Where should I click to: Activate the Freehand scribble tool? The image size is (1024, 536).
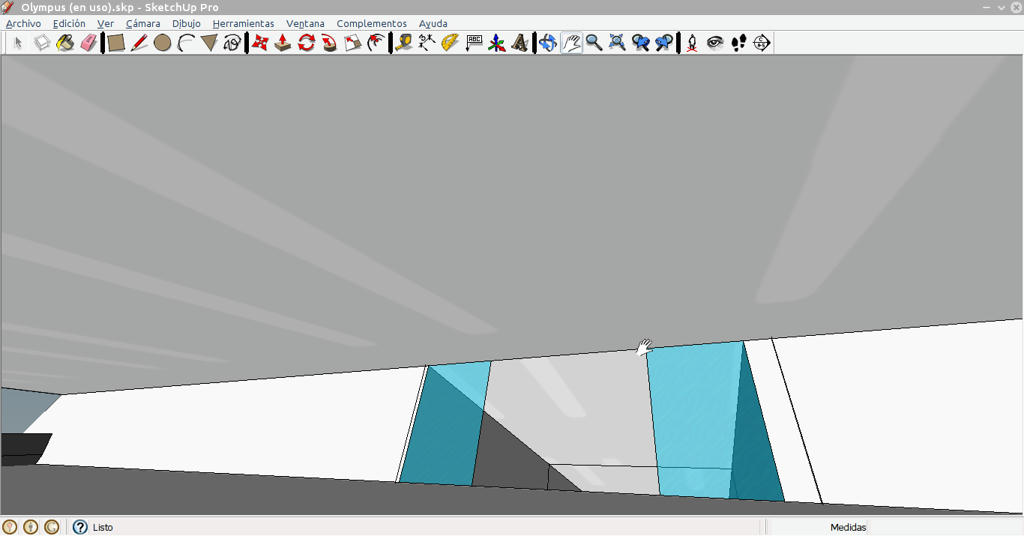pos(232,43)
